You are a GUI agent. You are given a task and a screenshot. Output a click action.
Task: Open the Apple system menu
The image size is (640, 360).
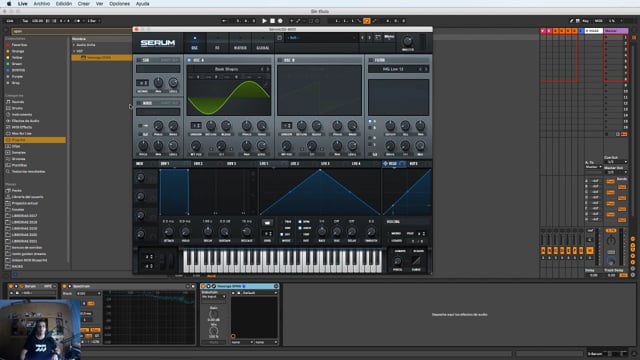[x=9, y=4]
